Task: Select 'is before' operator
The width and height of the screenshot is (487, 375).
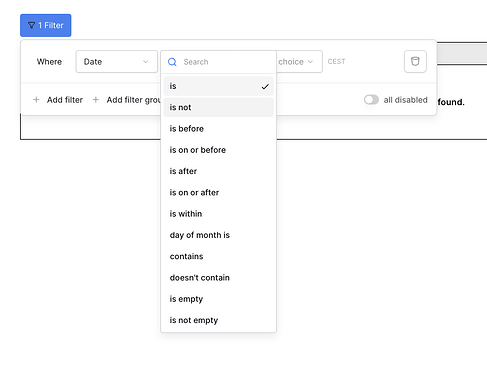Action: pos(218,129)
